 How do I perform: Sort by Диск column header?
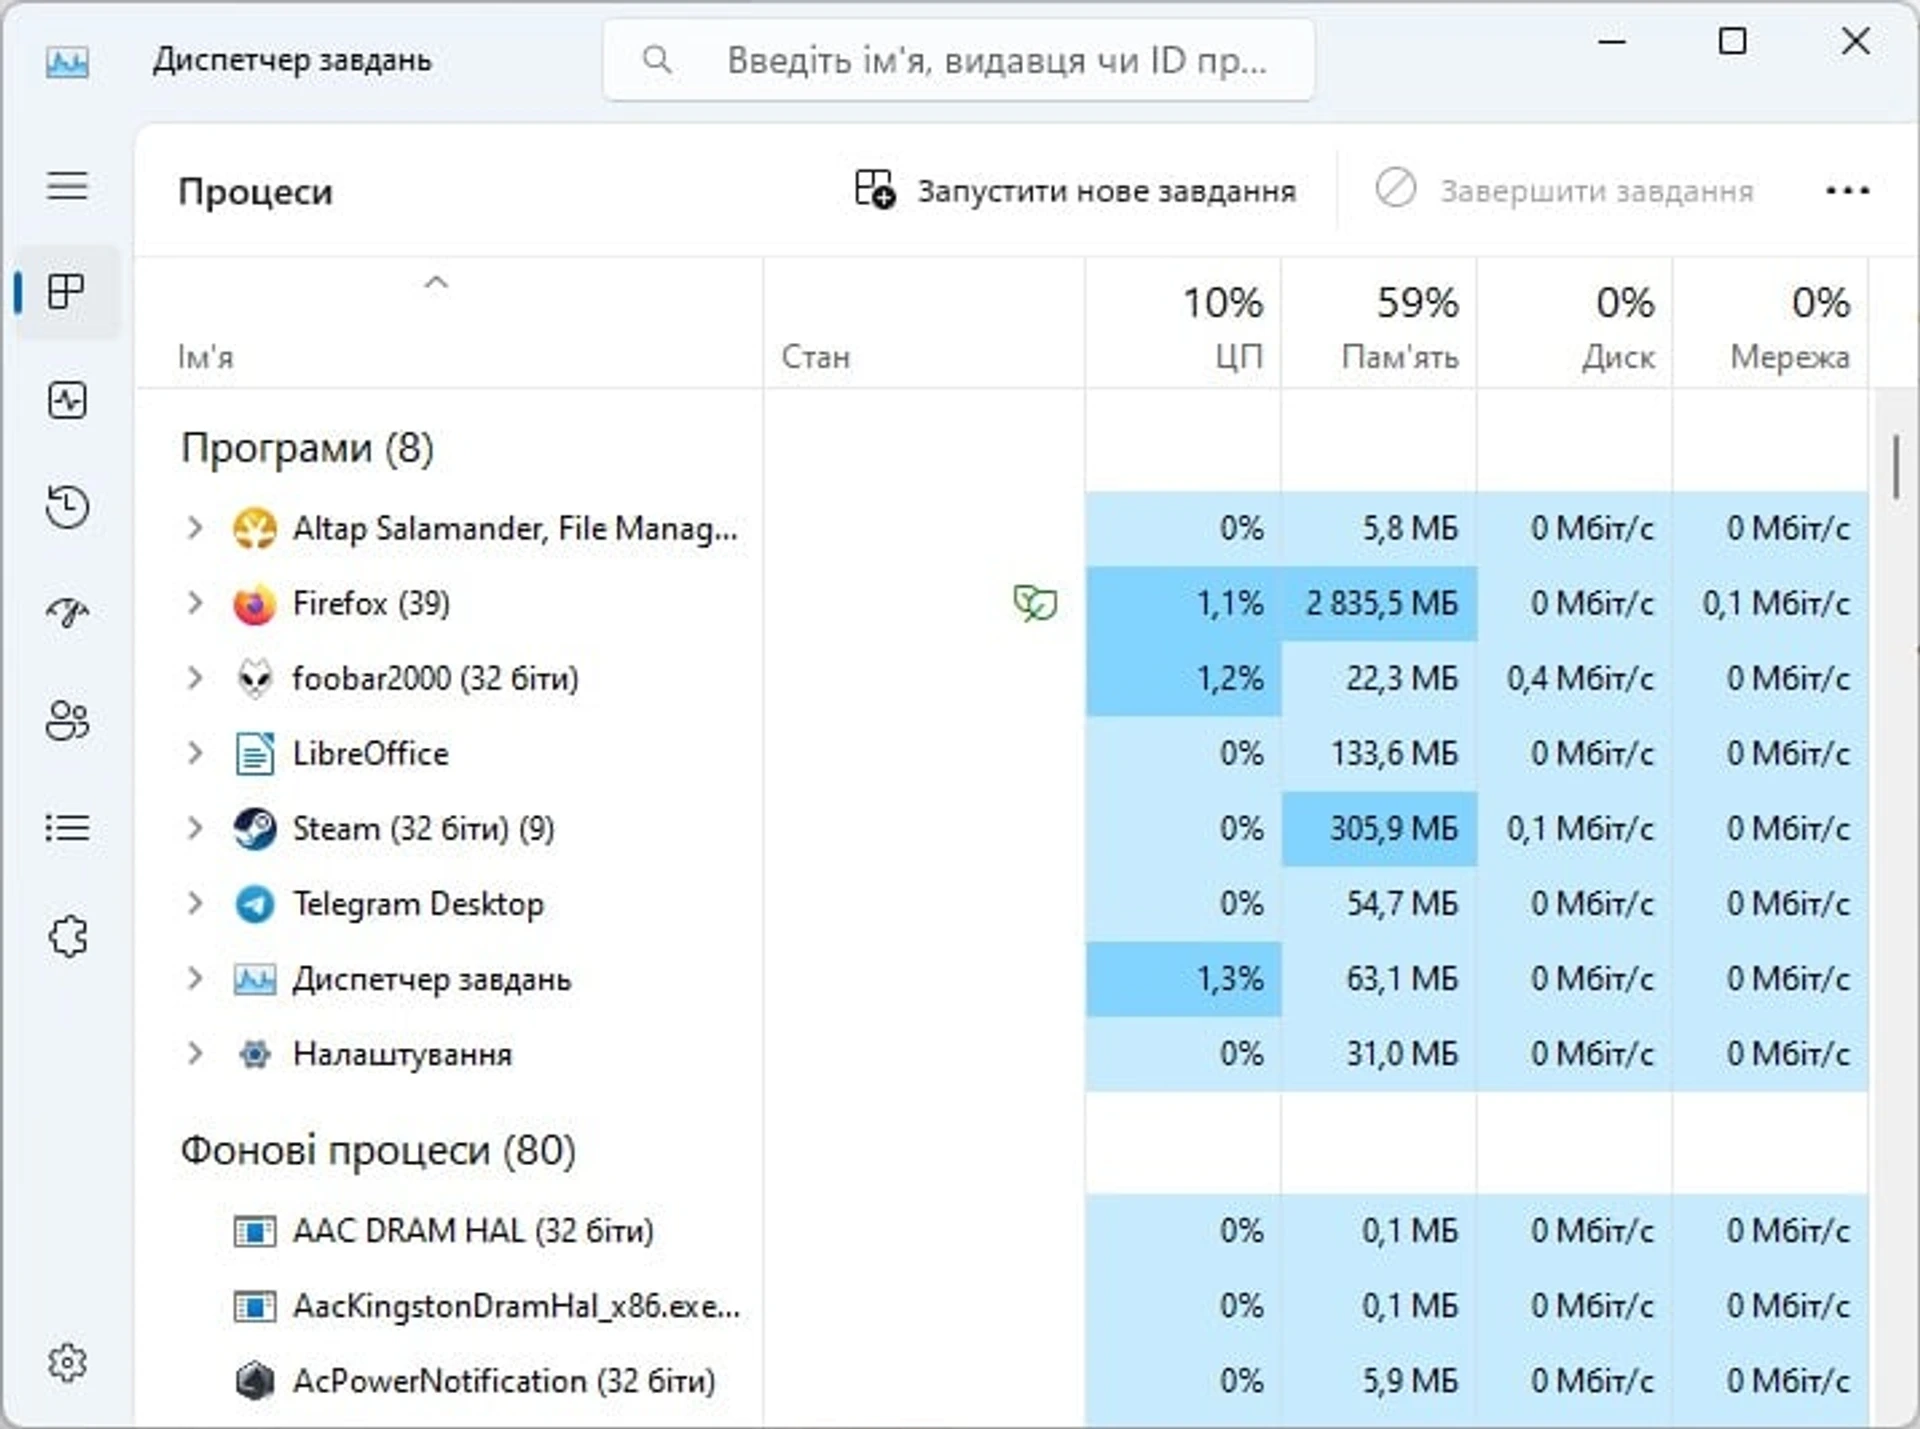(1575, 324)
